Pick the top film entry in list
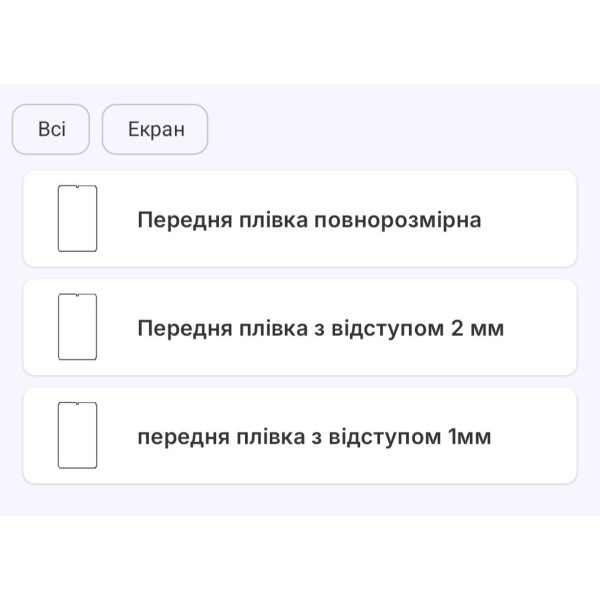600x600 pixels. 300,219
